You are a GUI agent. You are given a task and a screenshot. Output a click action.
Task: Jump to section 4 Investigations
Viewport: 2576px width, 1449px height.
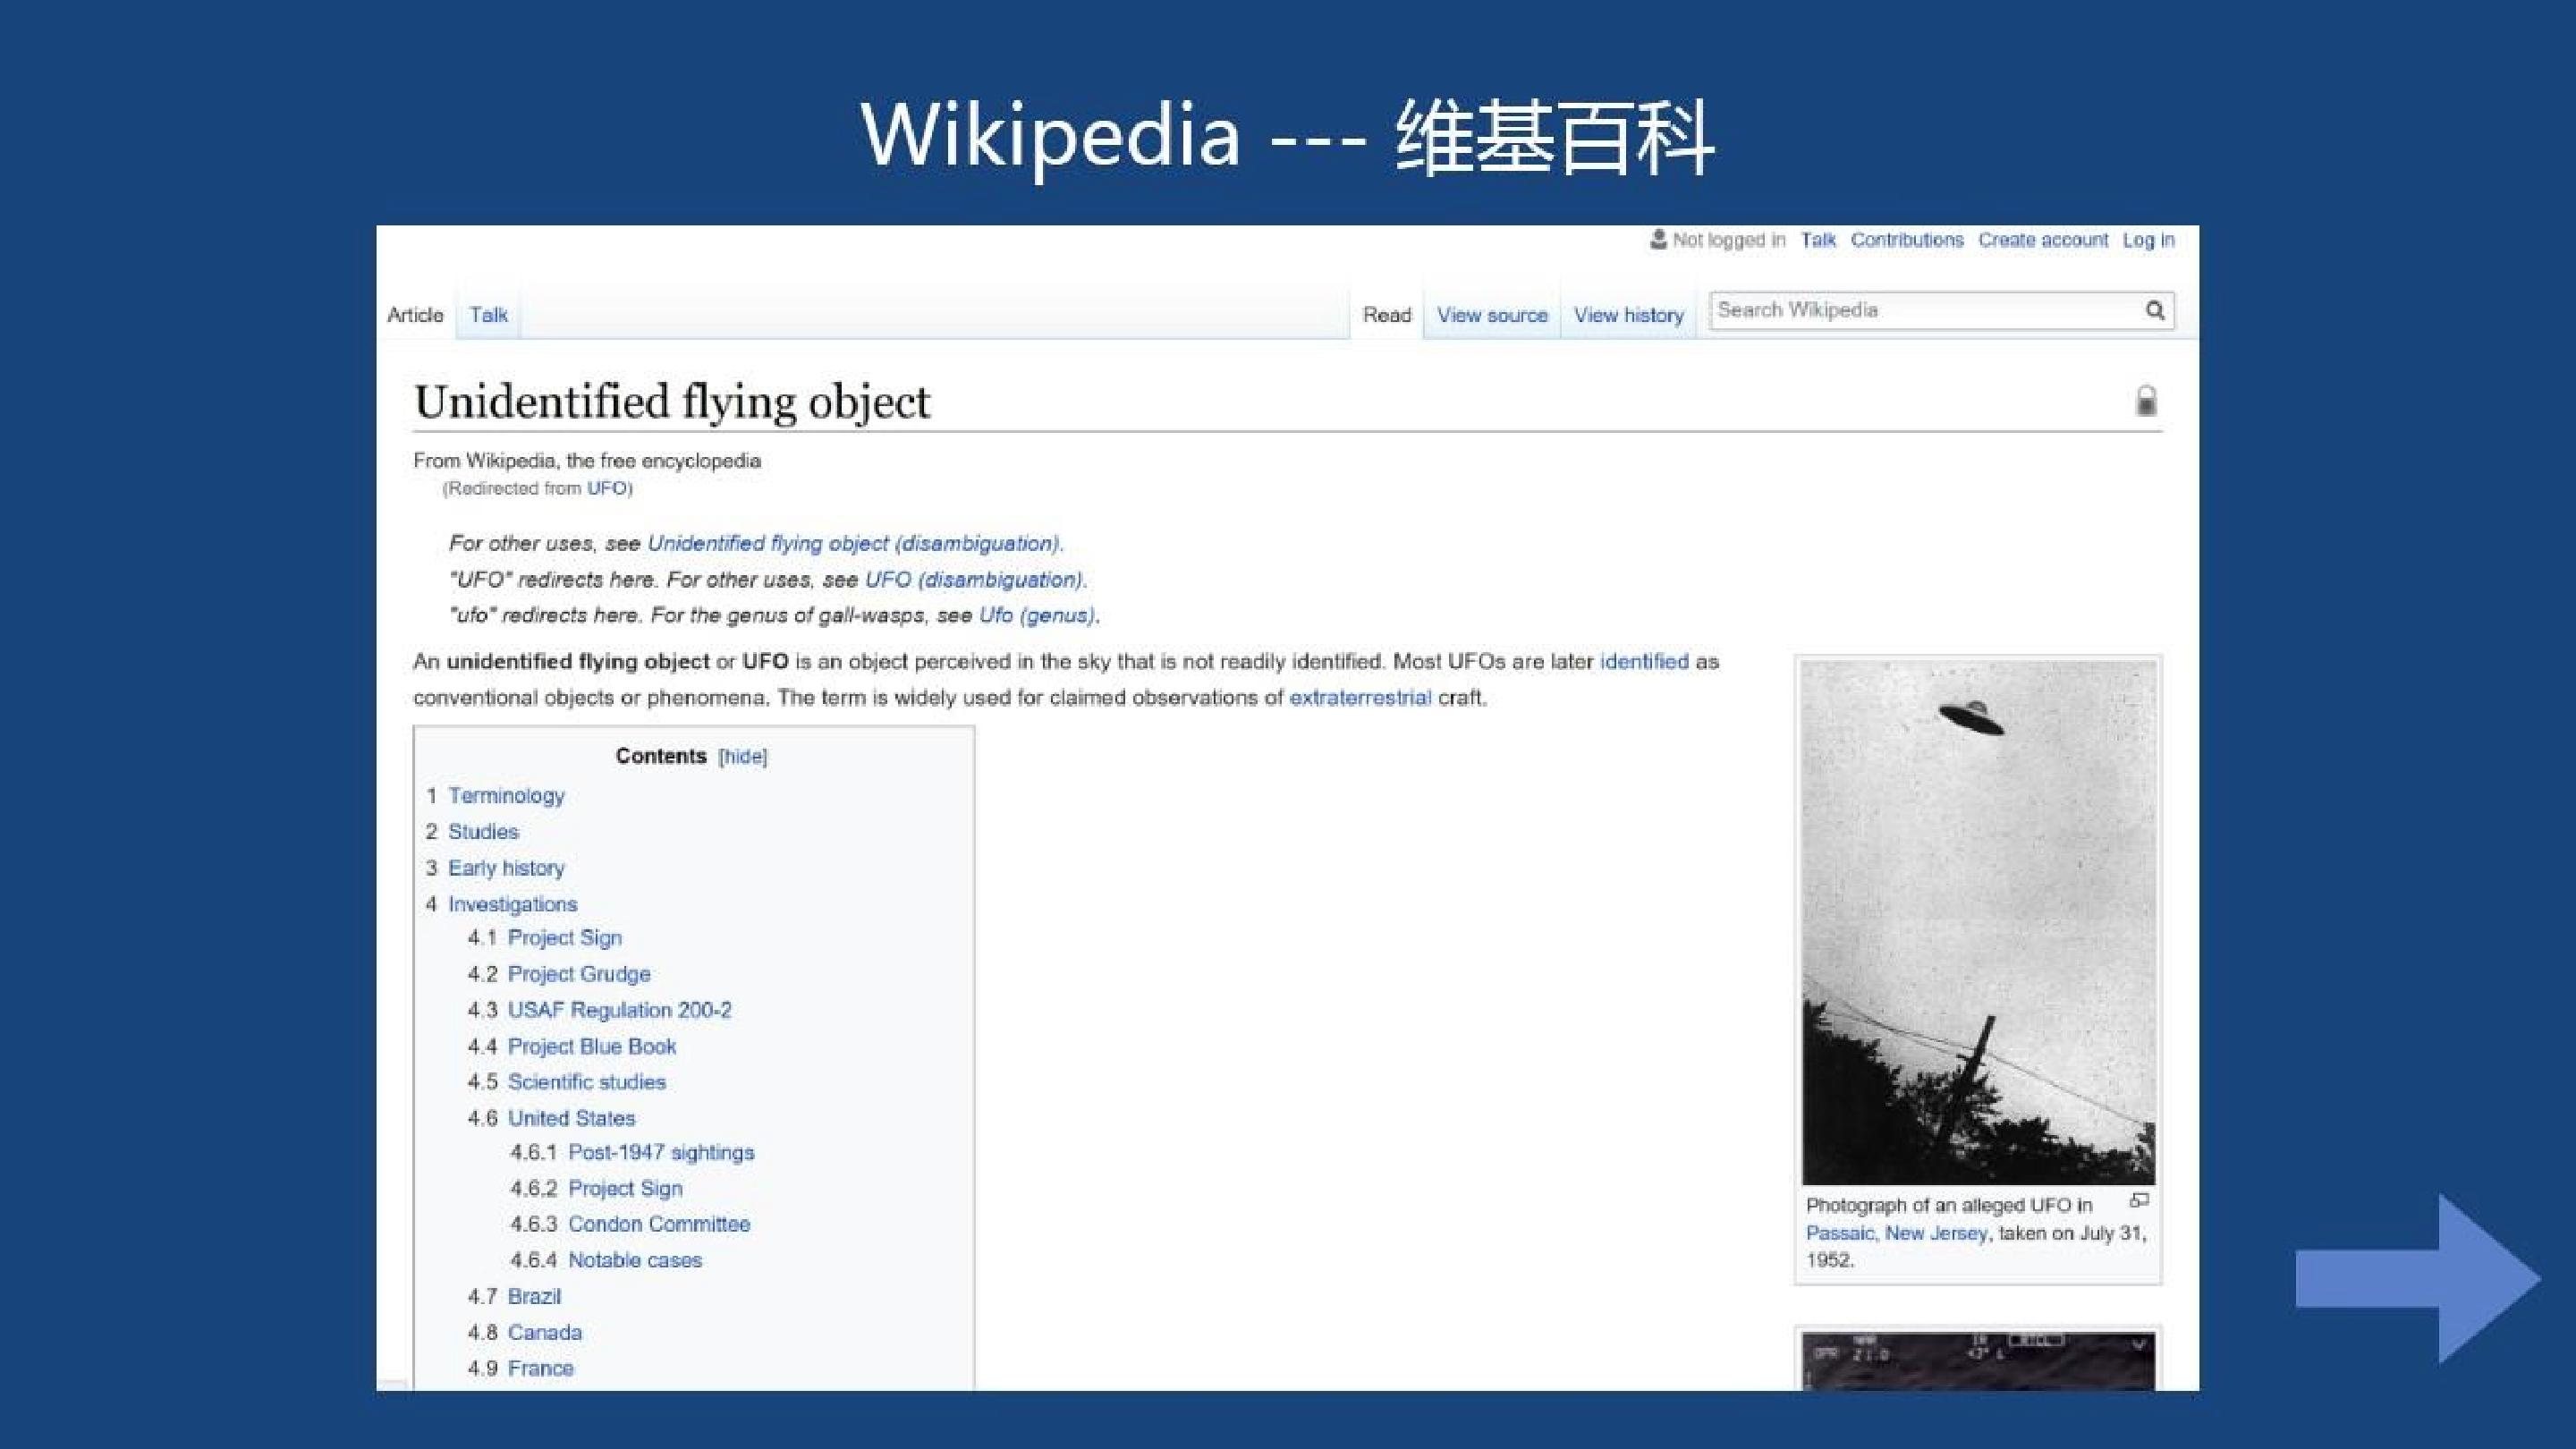[512, 904]
